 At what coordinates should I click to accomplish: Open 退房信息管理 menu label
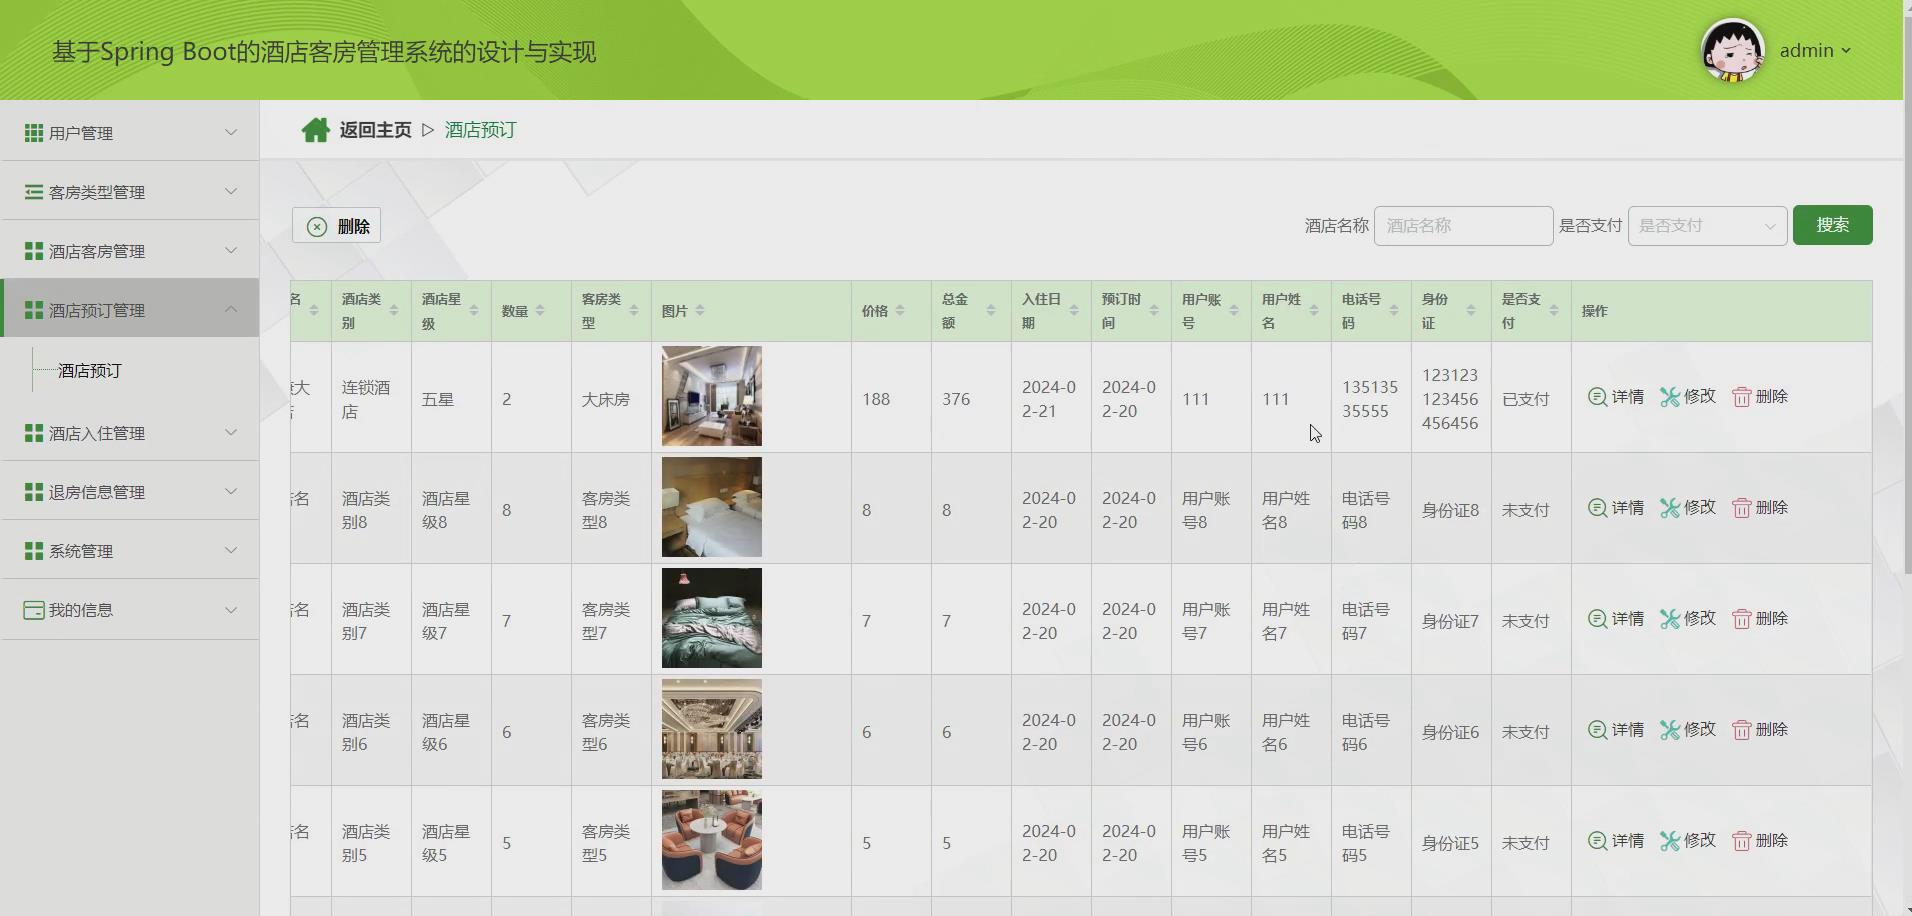[x=97, y=492]
